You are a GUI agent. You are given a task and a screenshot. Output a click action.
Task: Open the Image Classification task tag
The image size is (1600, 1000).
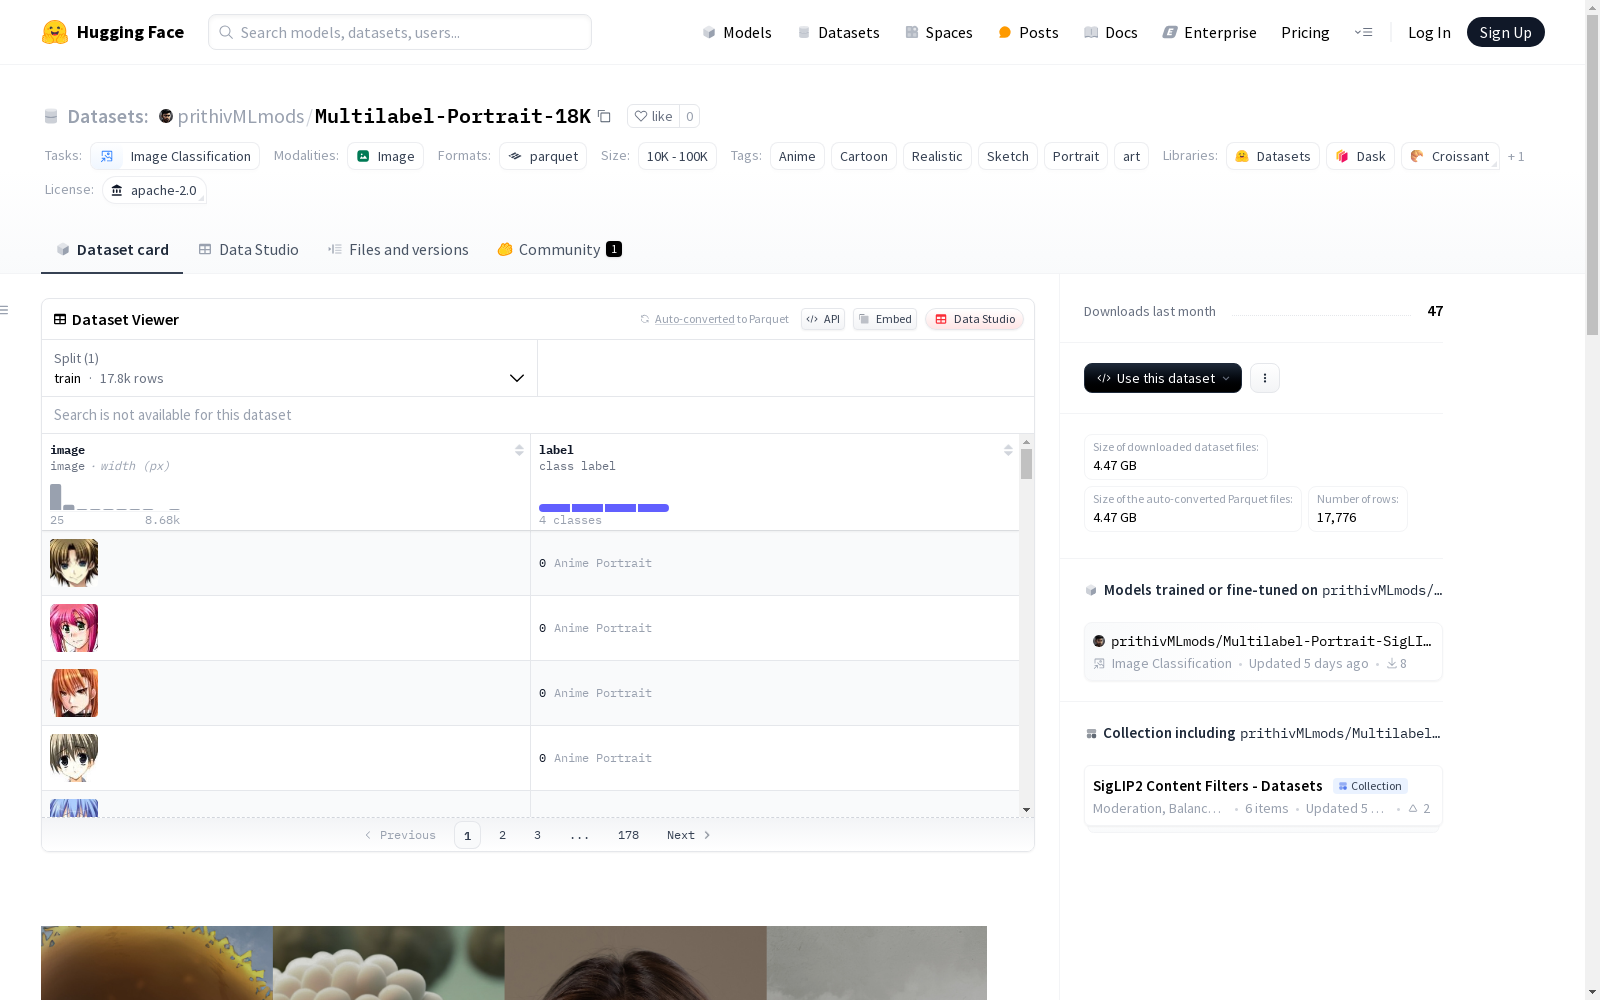175,156
